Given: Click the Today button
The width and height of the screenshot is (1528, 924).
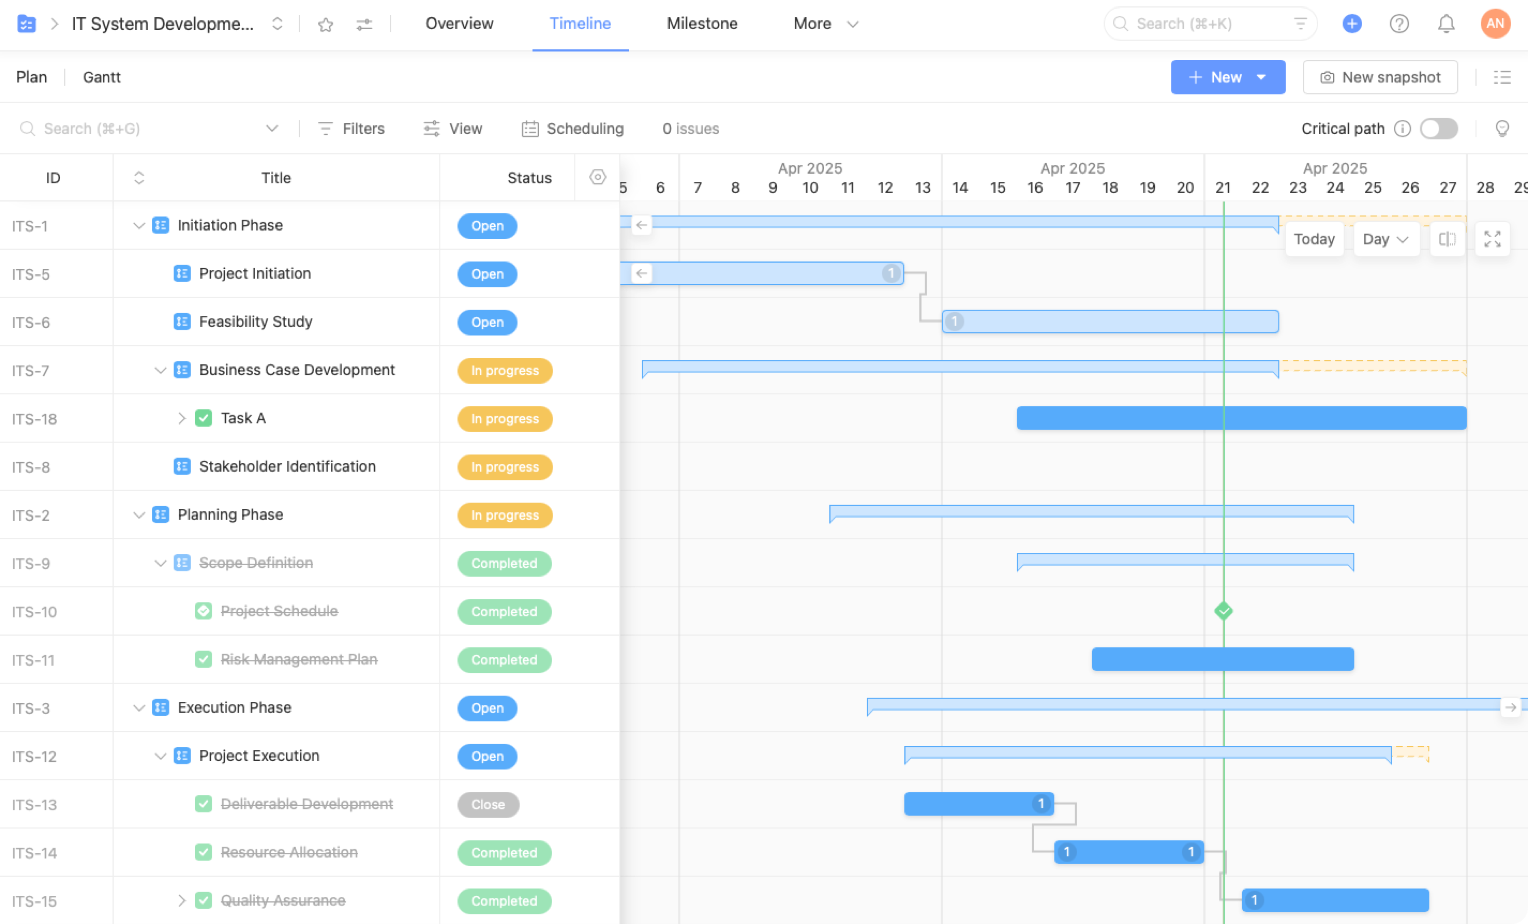Looking at the screenshot, I should [1314, 239].
